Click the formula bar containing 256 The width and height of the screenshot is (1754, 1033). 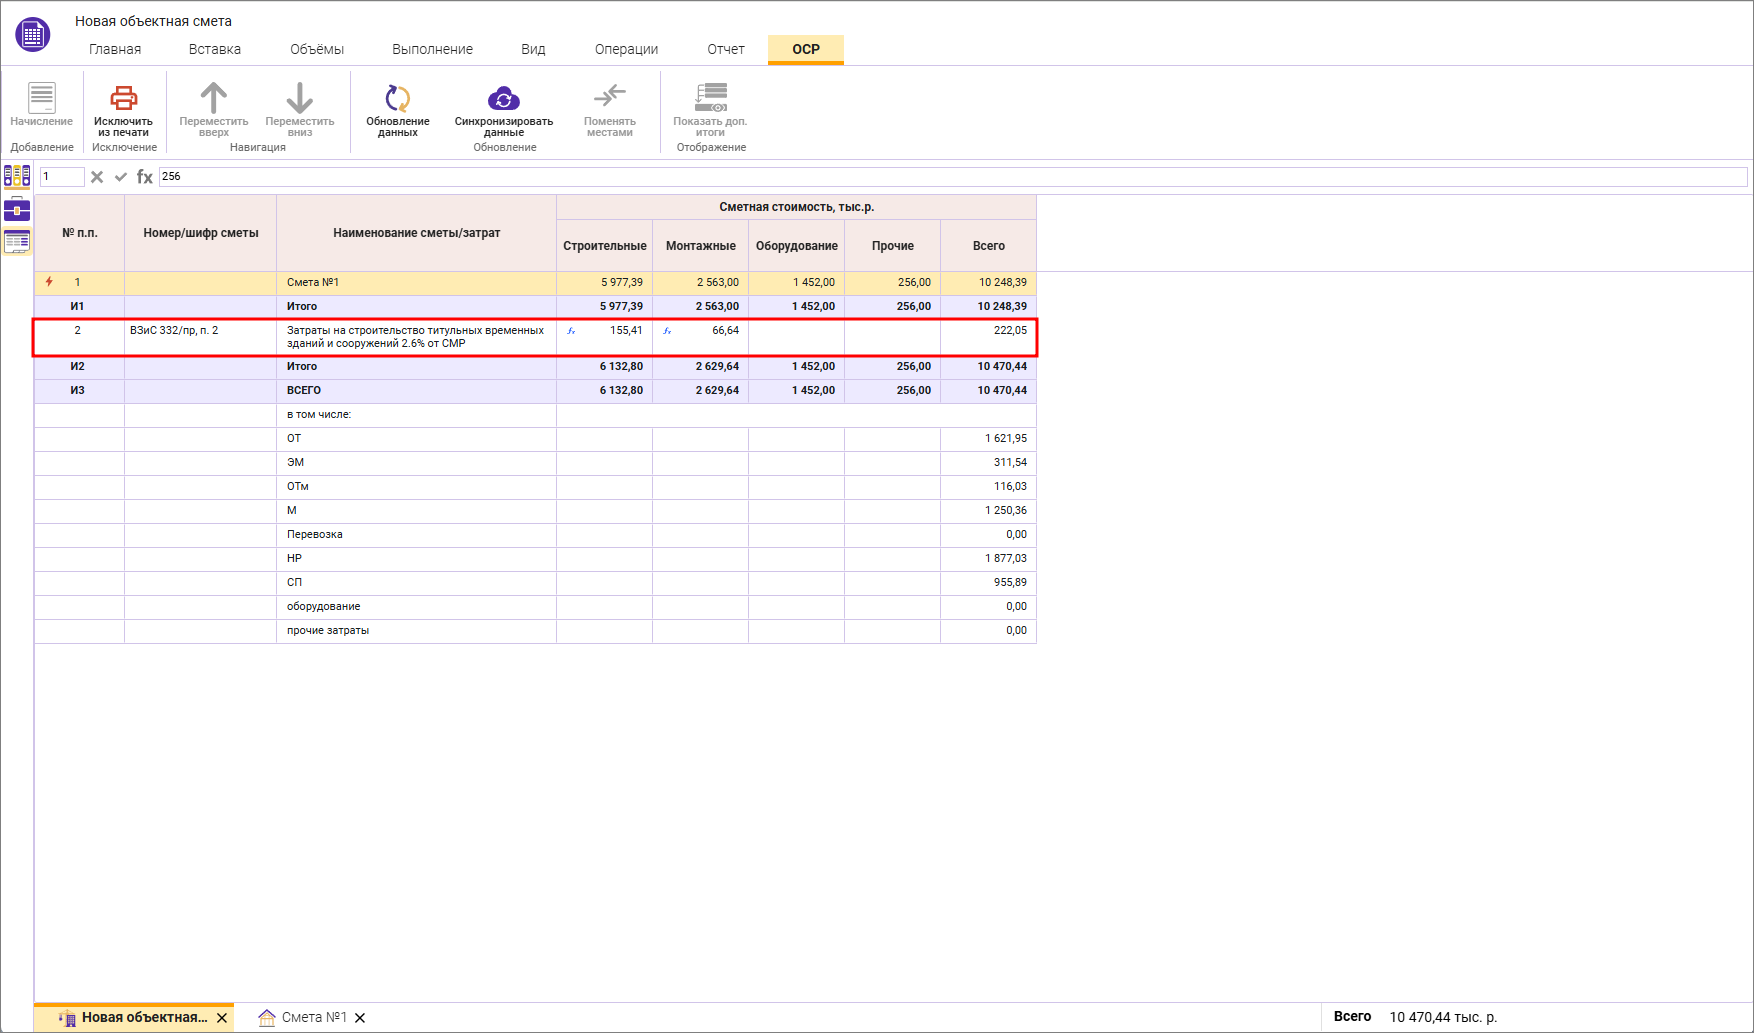(950, 177)
